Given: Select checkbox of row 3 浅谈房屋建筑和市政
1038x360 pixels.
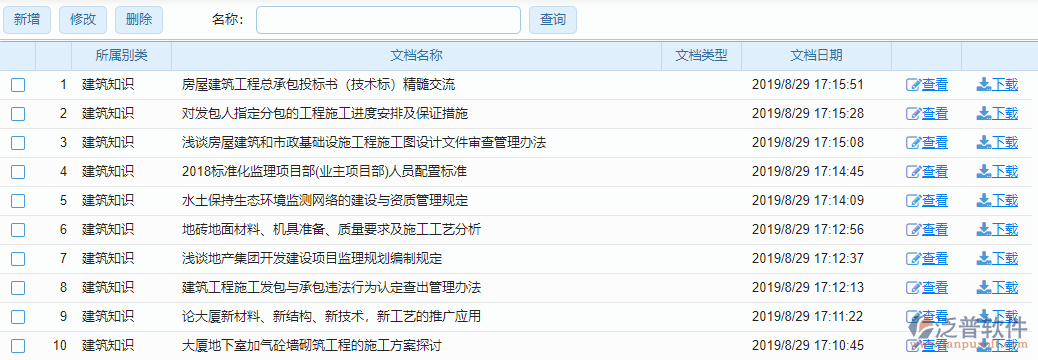Looking at the screenshot, I should 18,143.
